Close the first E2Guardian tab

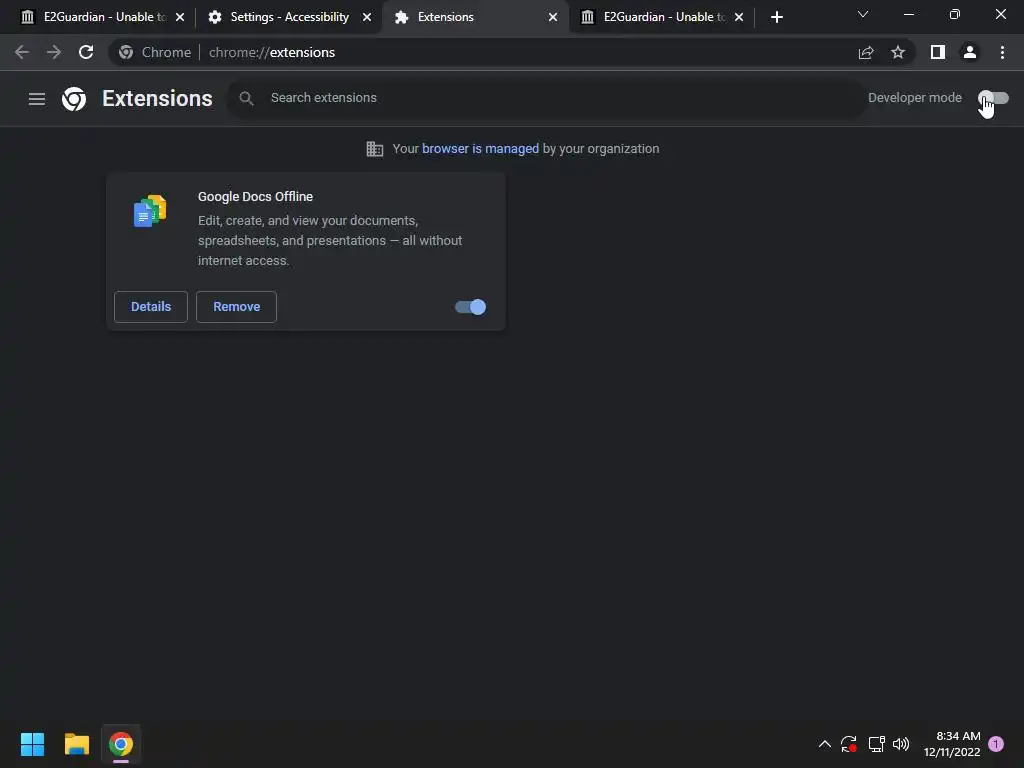[x=180, y=17]
